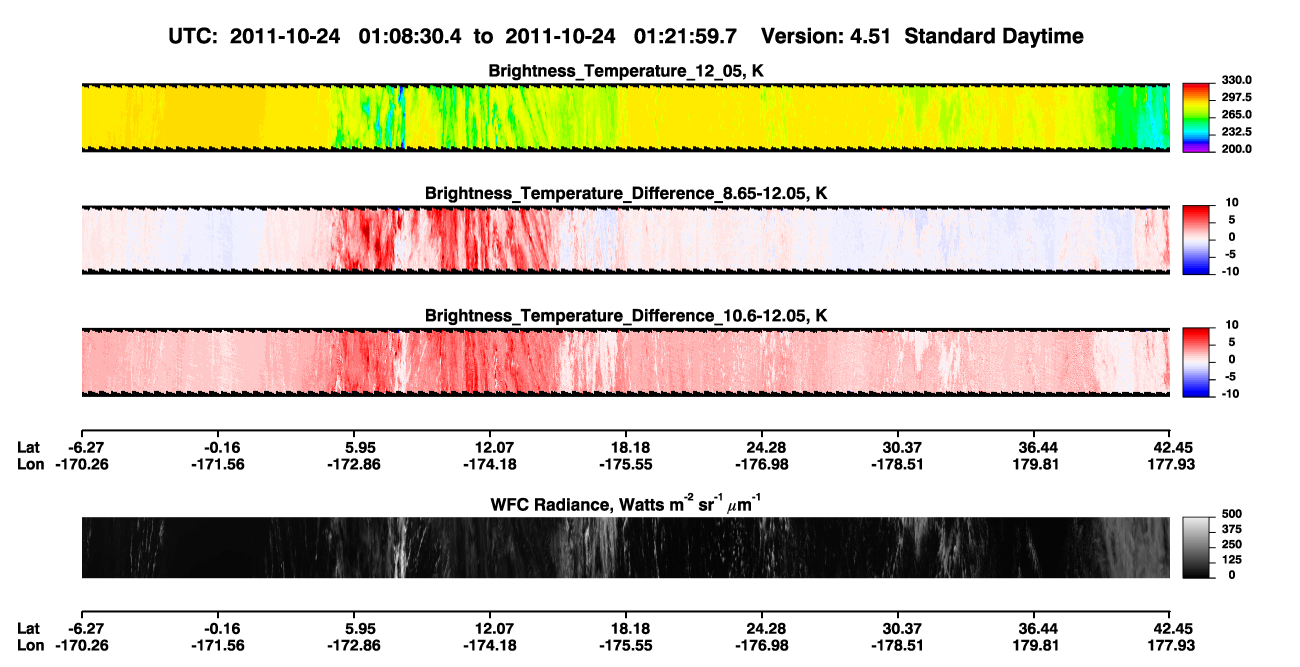Select the WFC Radiance grayscale image strip
The height and width of the screenshot is (667, 1300).
625,547
